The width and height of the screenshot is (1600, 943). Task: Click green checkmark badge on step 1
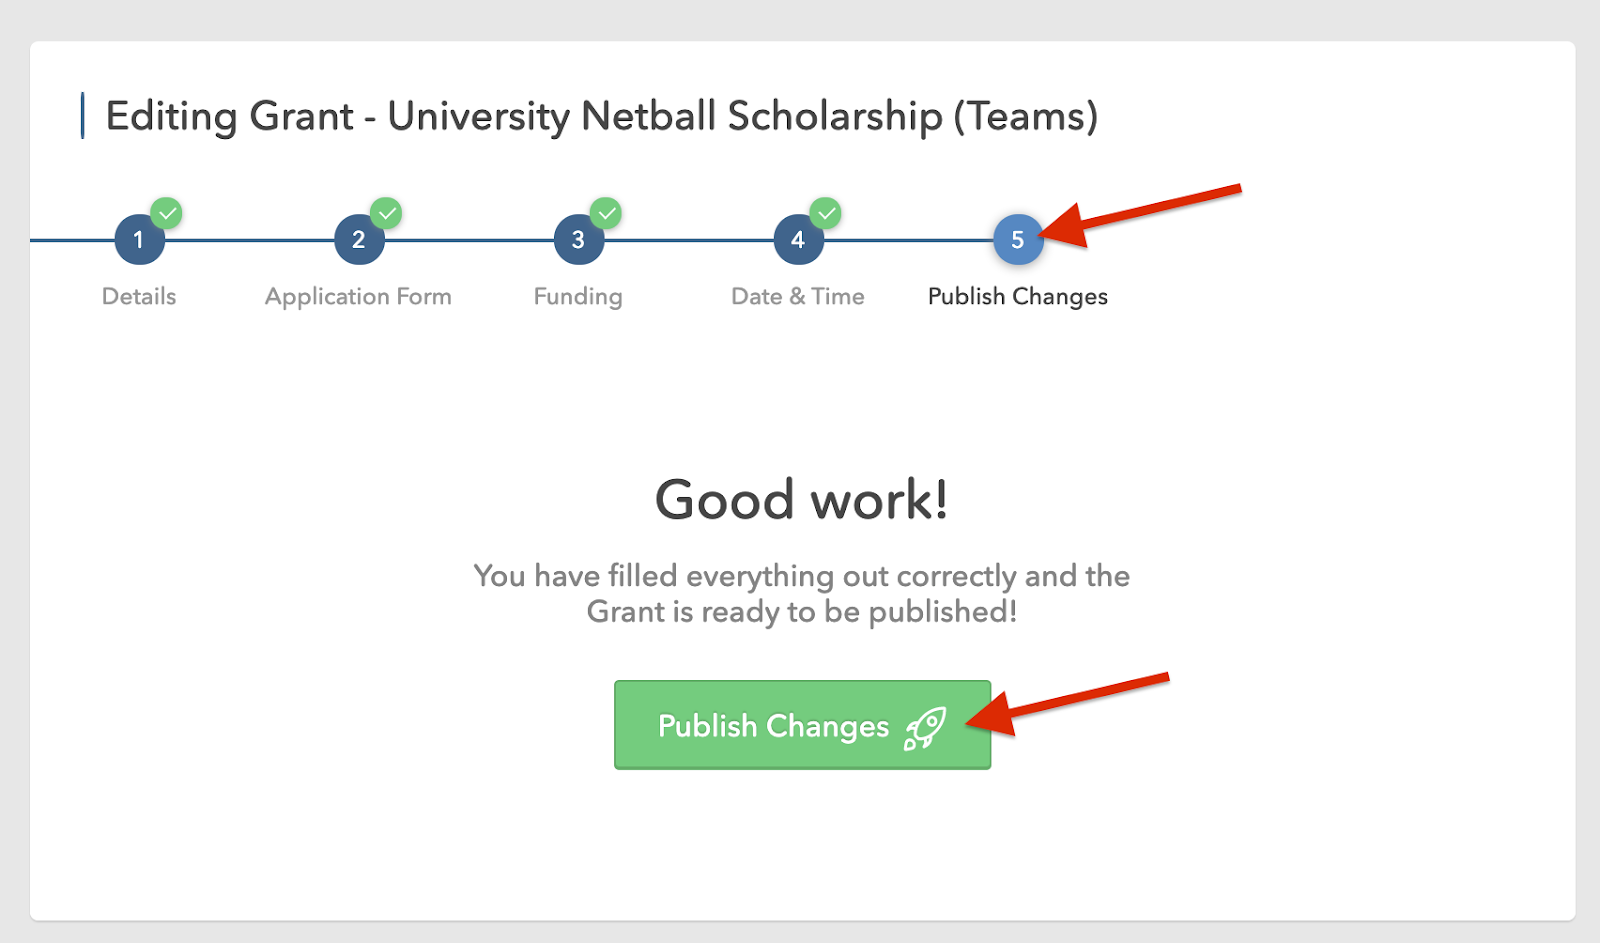(167, 213)
